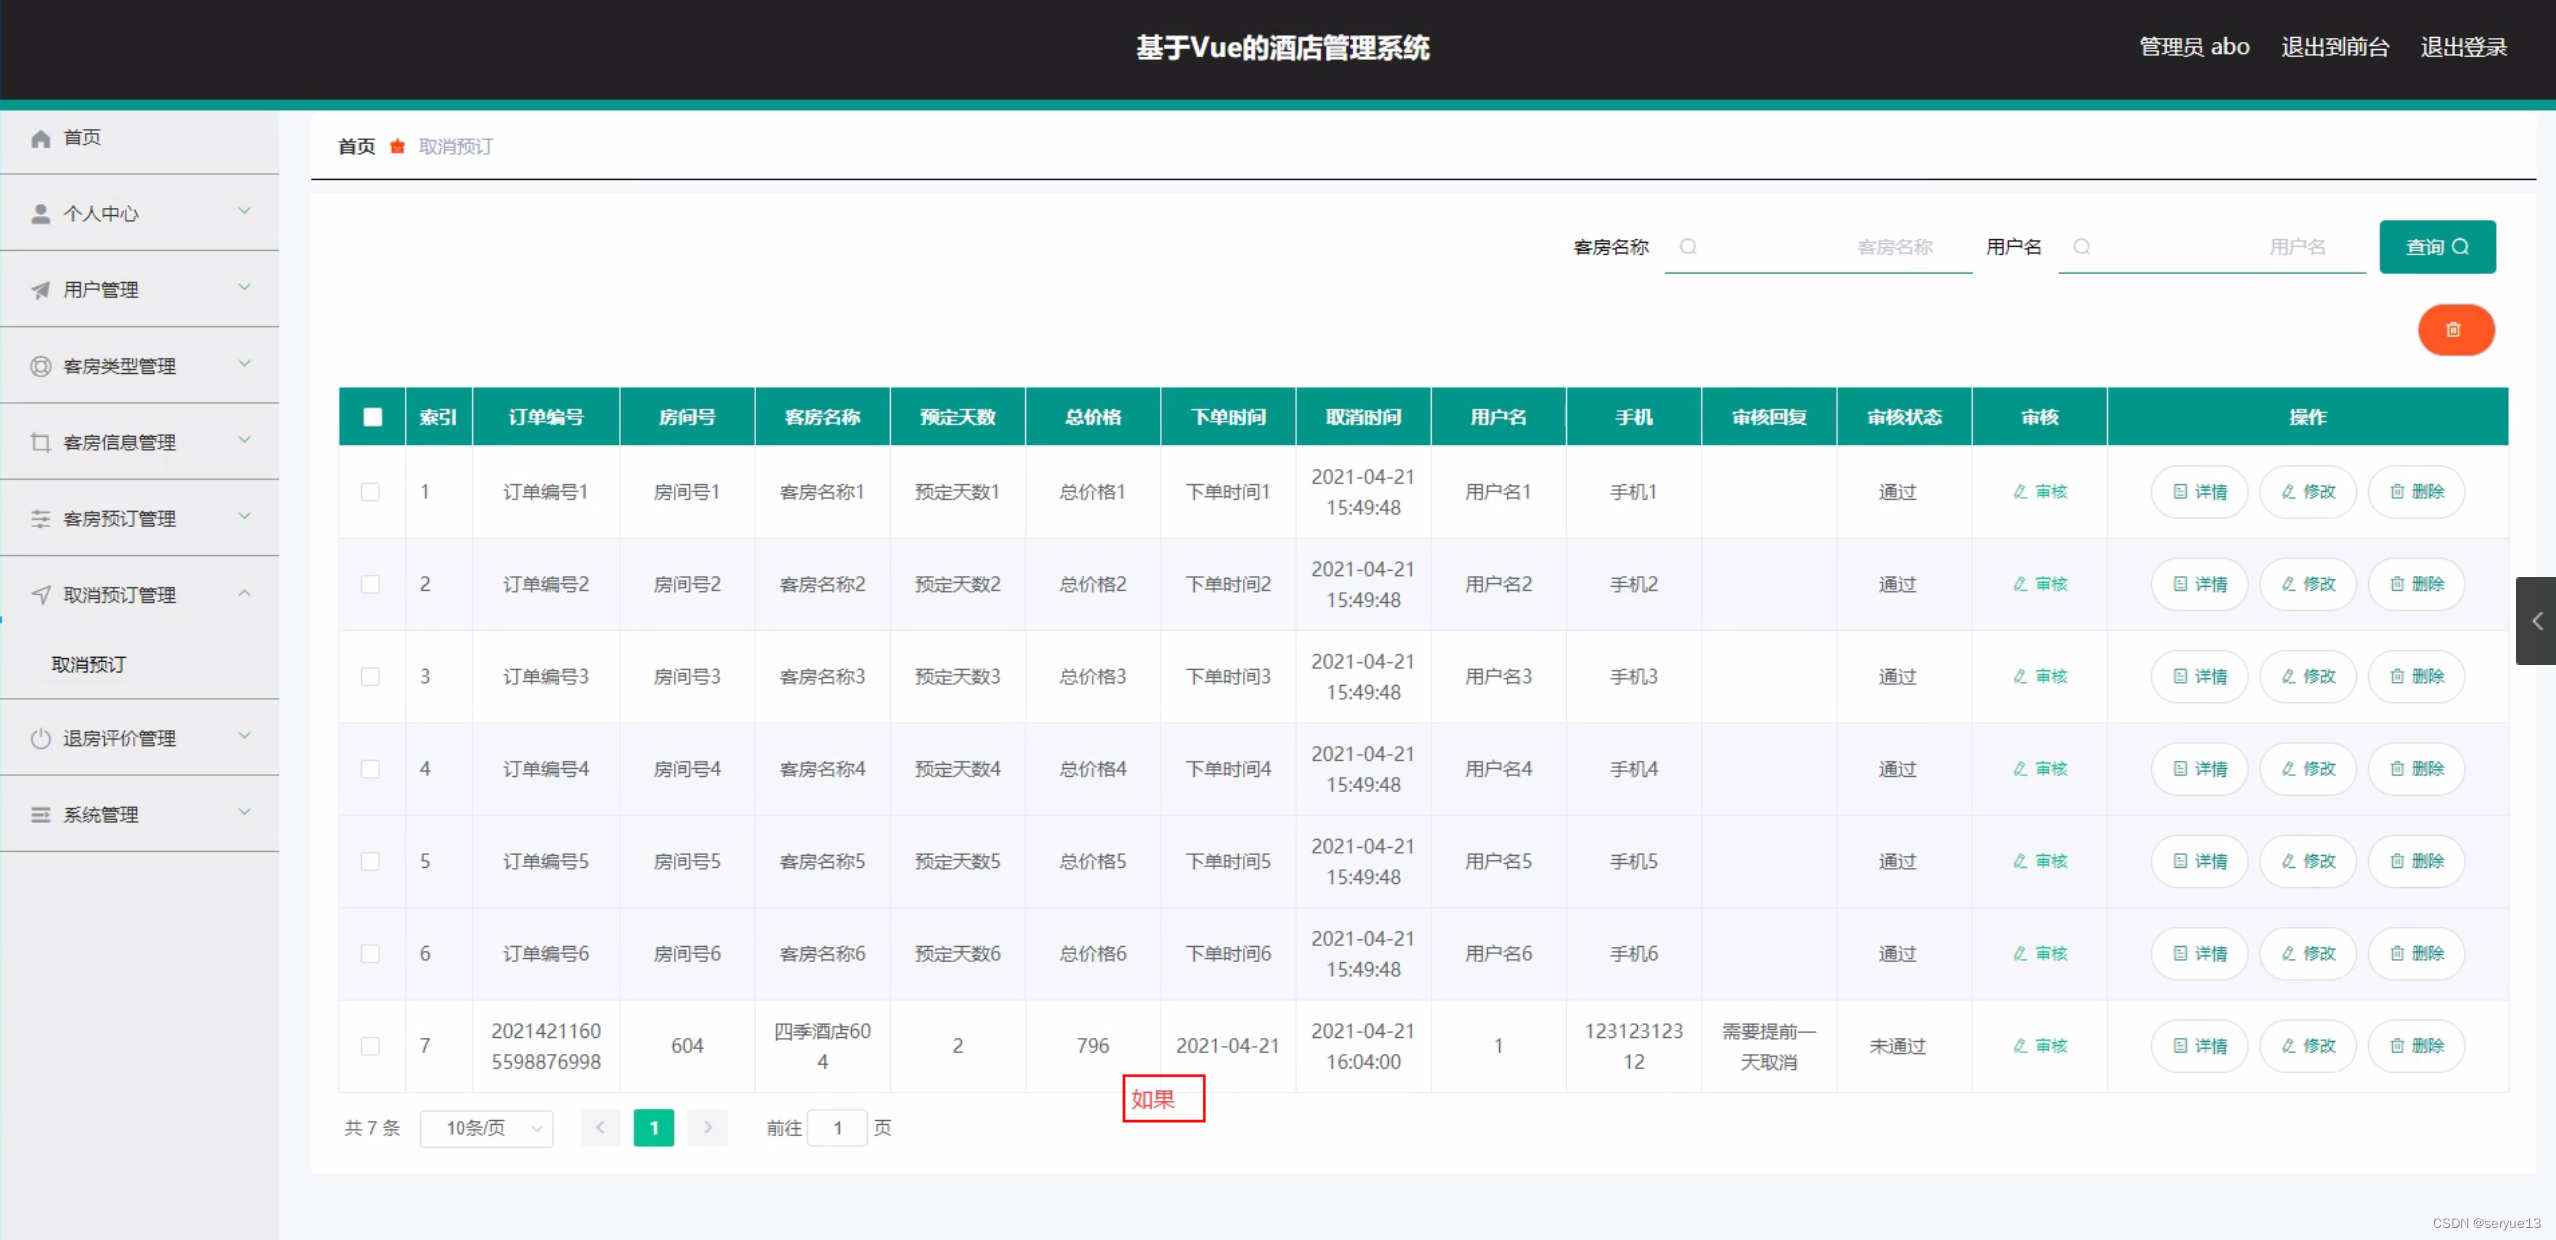Click the 删除 button in row 5
This screenshot has height=1240, width=2556.
[2415, 861]
